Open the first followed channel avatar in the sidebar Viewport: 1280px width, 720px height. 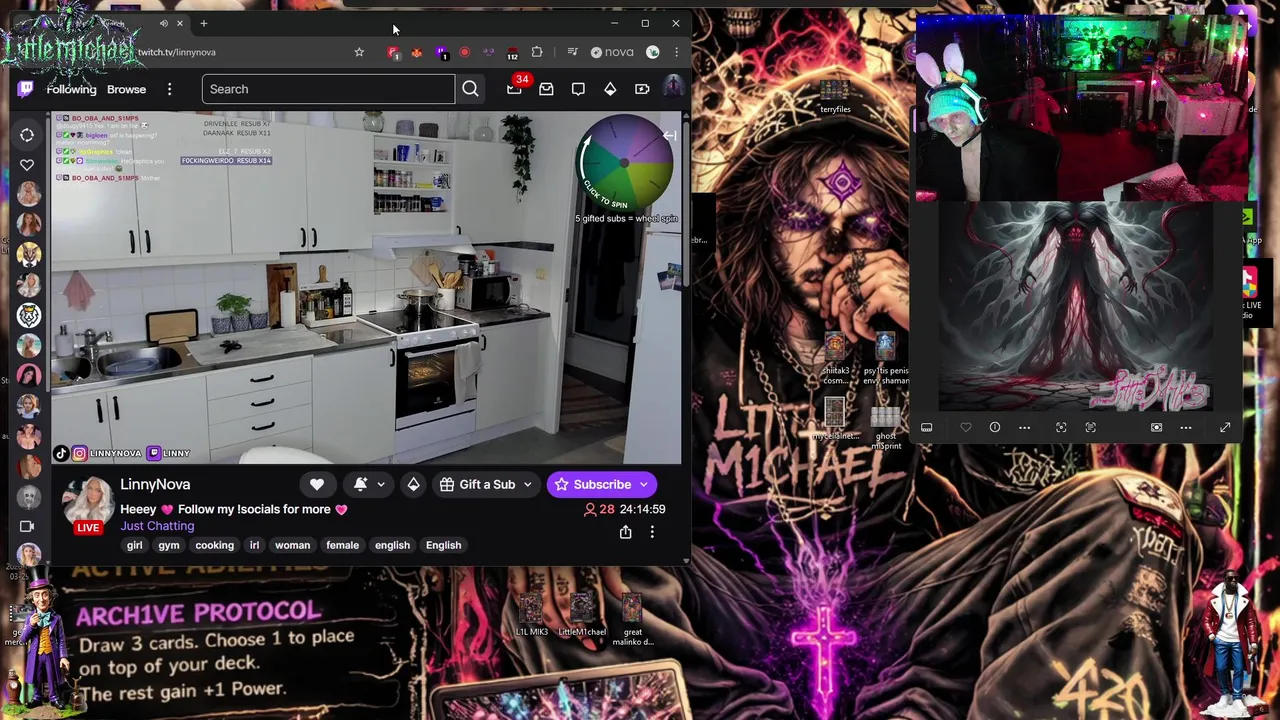[28, 194]
